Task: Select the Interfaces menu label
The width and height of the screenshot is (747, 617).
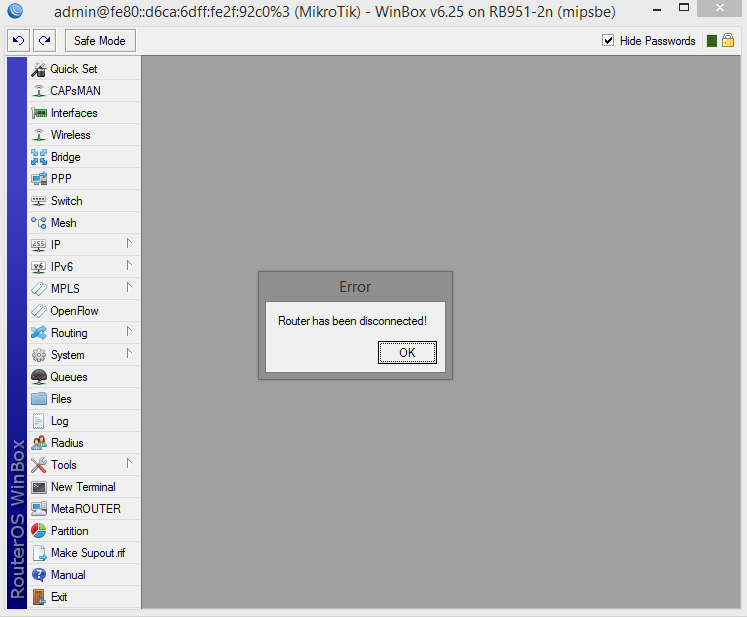Action: (74, 113)
